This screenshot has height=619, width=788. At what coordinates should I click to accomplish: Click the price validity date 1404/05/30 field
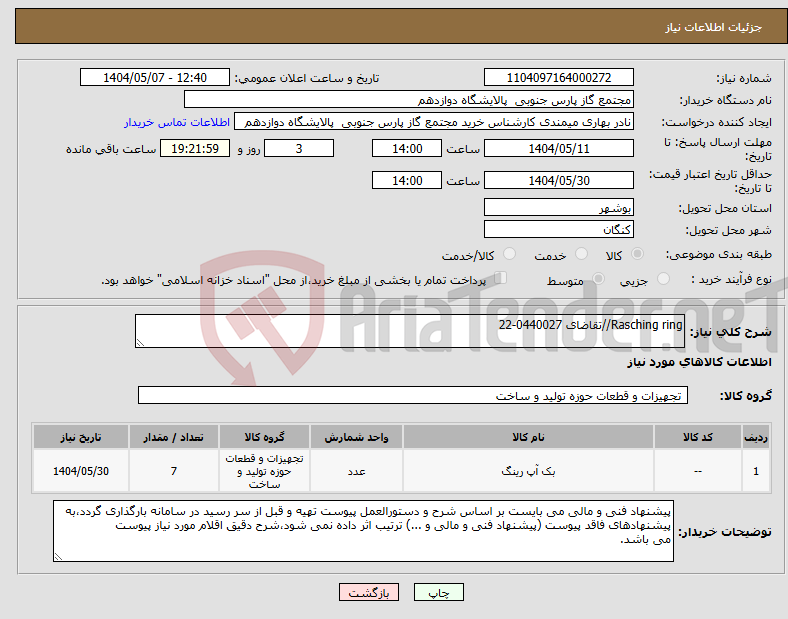pos(558,180)
